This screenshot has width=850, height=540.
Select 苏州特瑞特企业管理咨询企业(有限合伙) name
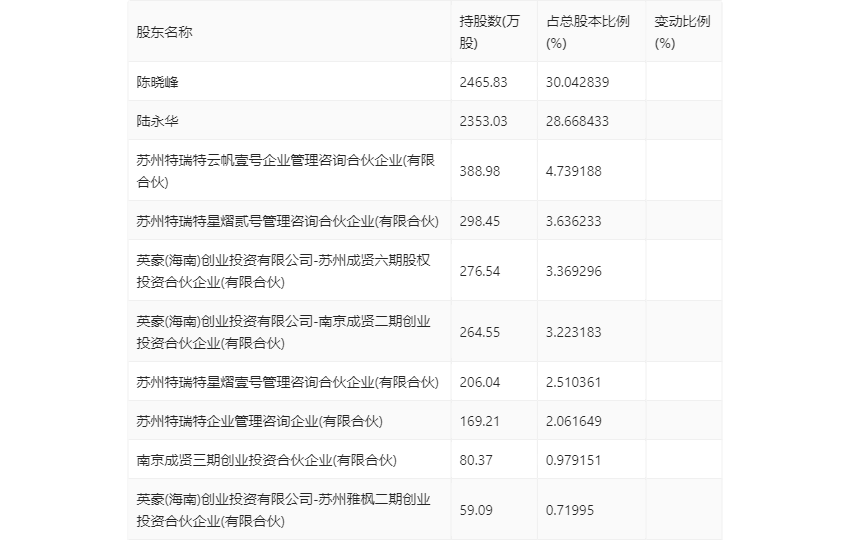pyautogui.click(x=259, y=421)
